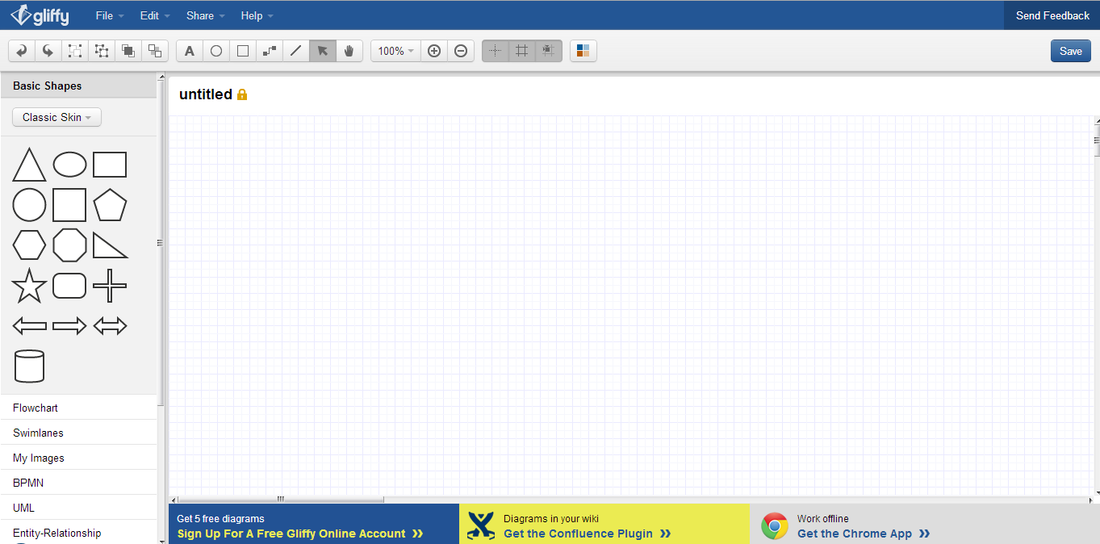Open Sign Up For A Free Gliffy Online Account link
The width and height of the screenshot is (1100, 544).
coord(300,533)
